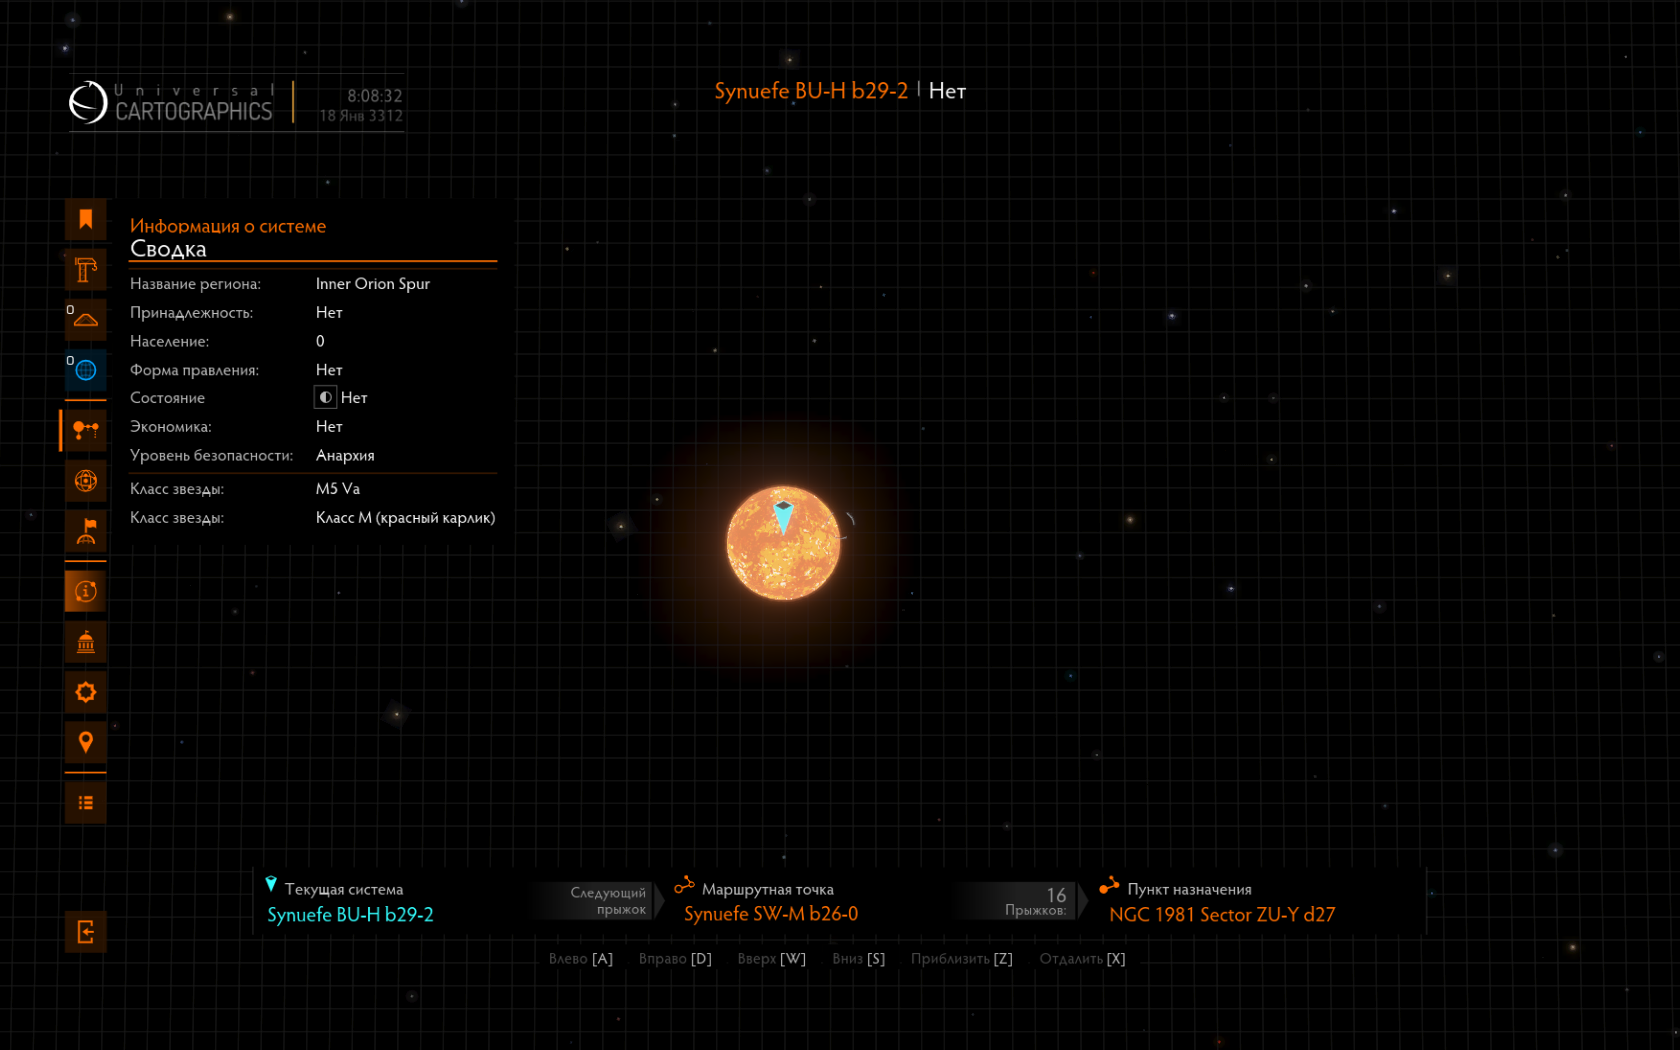Viewport: 1680px width, 1050px height.
Task: Click the Приблизить [Z] zoom-in hint
Action: [962, 959]
